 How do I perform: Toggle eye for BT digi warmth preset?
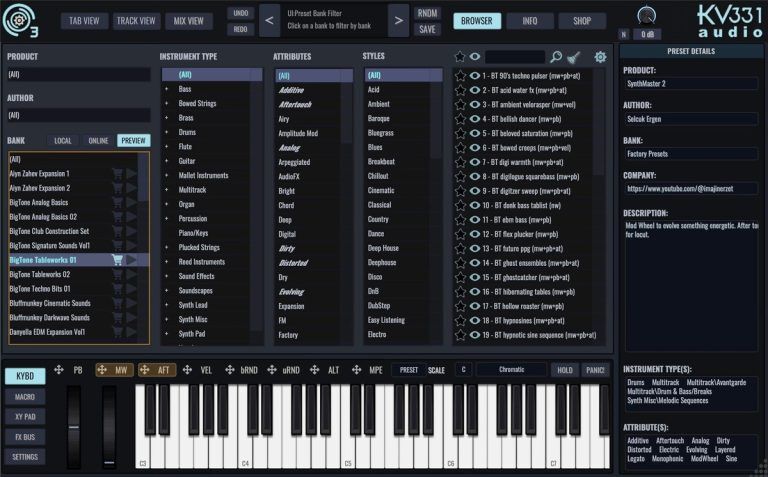click(475, 162)
